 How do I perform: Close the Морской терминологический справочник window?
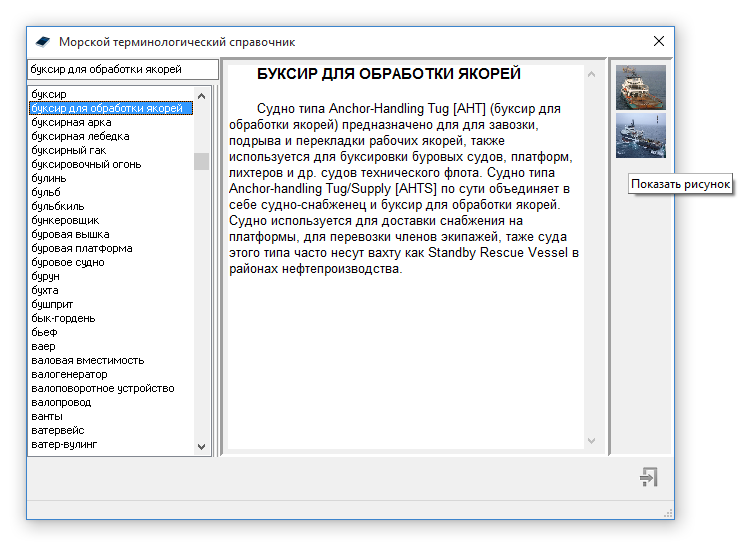(x=658, y=42)
